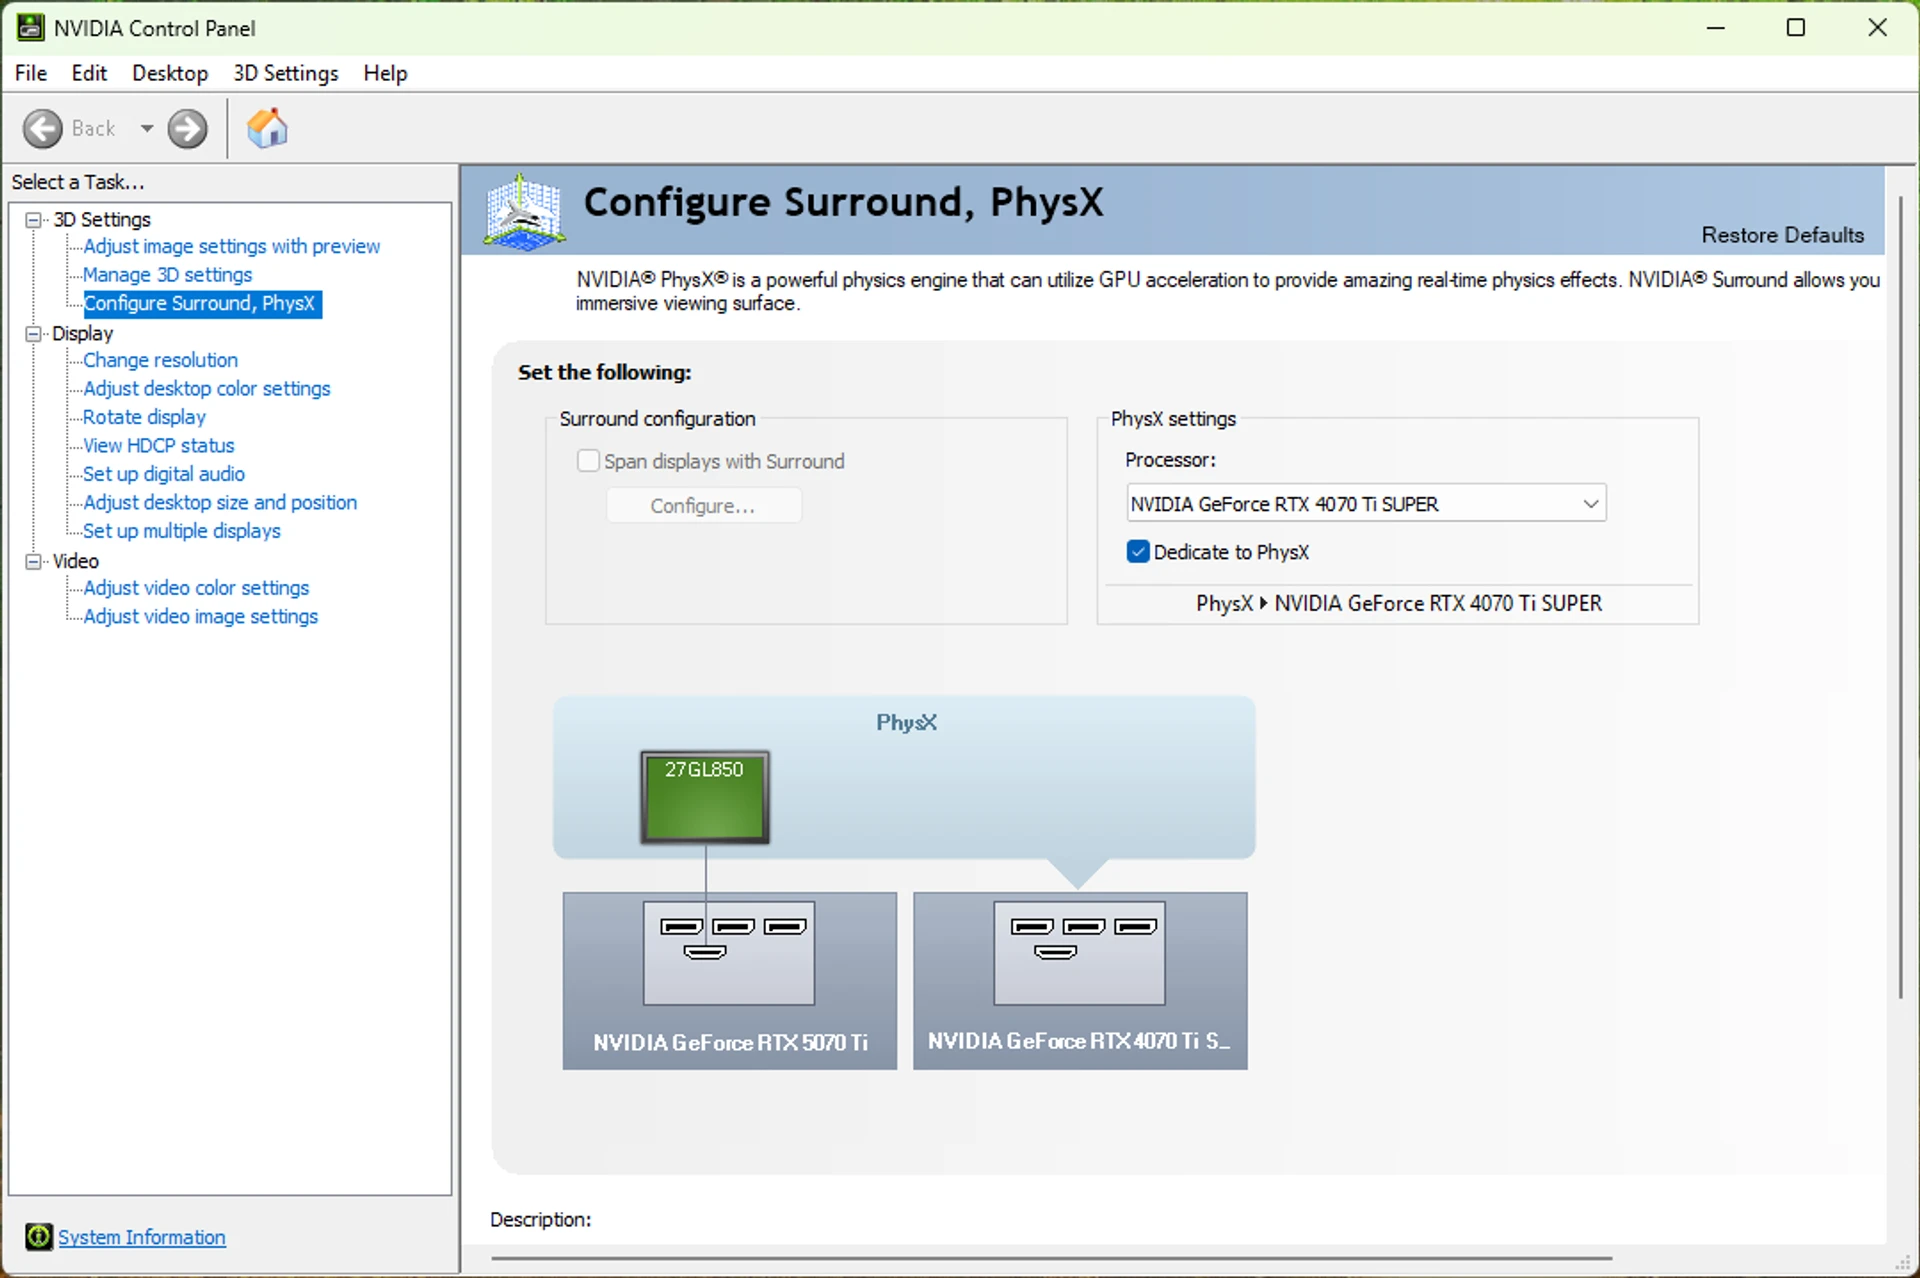Select the 27GL850 monitor icon
The image size is (1920, 1278).
(x=705, y=797)
